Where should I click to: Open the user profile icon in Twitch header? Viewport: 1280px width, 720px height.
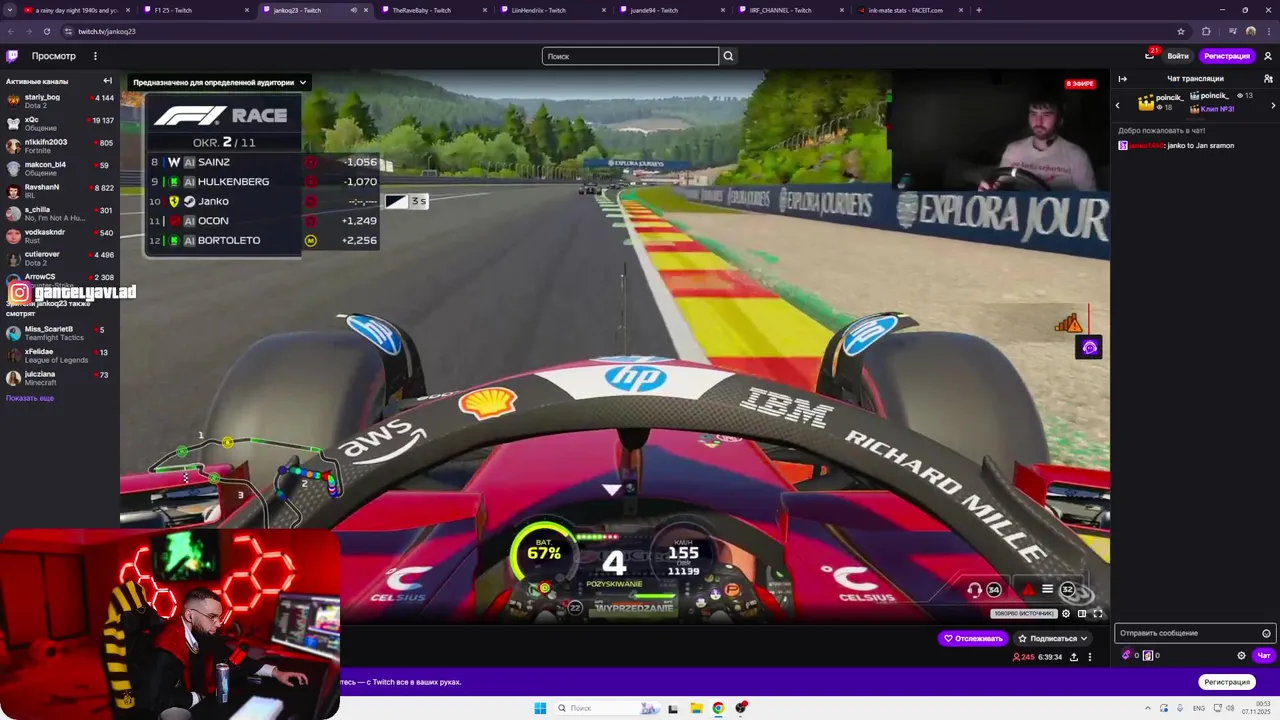tap(1268, 56)
